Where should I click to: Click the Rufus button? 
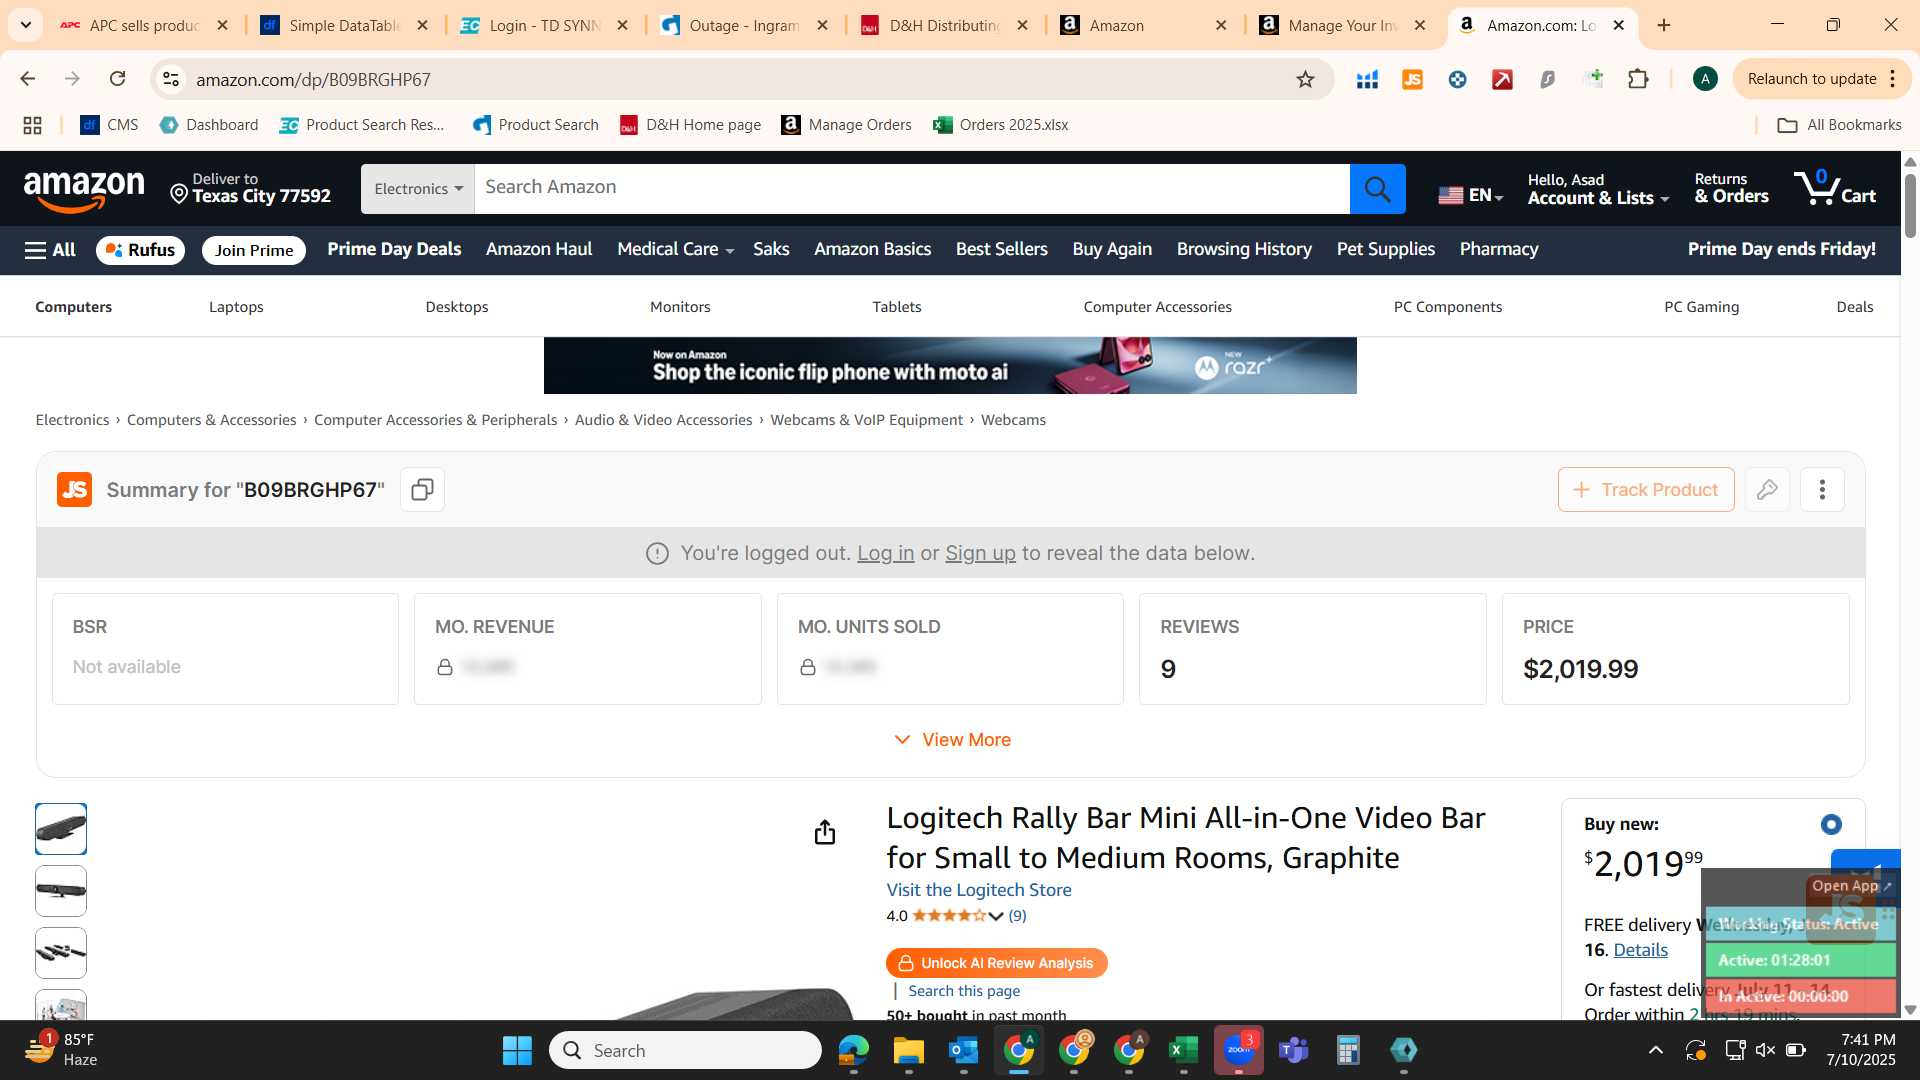140,250
